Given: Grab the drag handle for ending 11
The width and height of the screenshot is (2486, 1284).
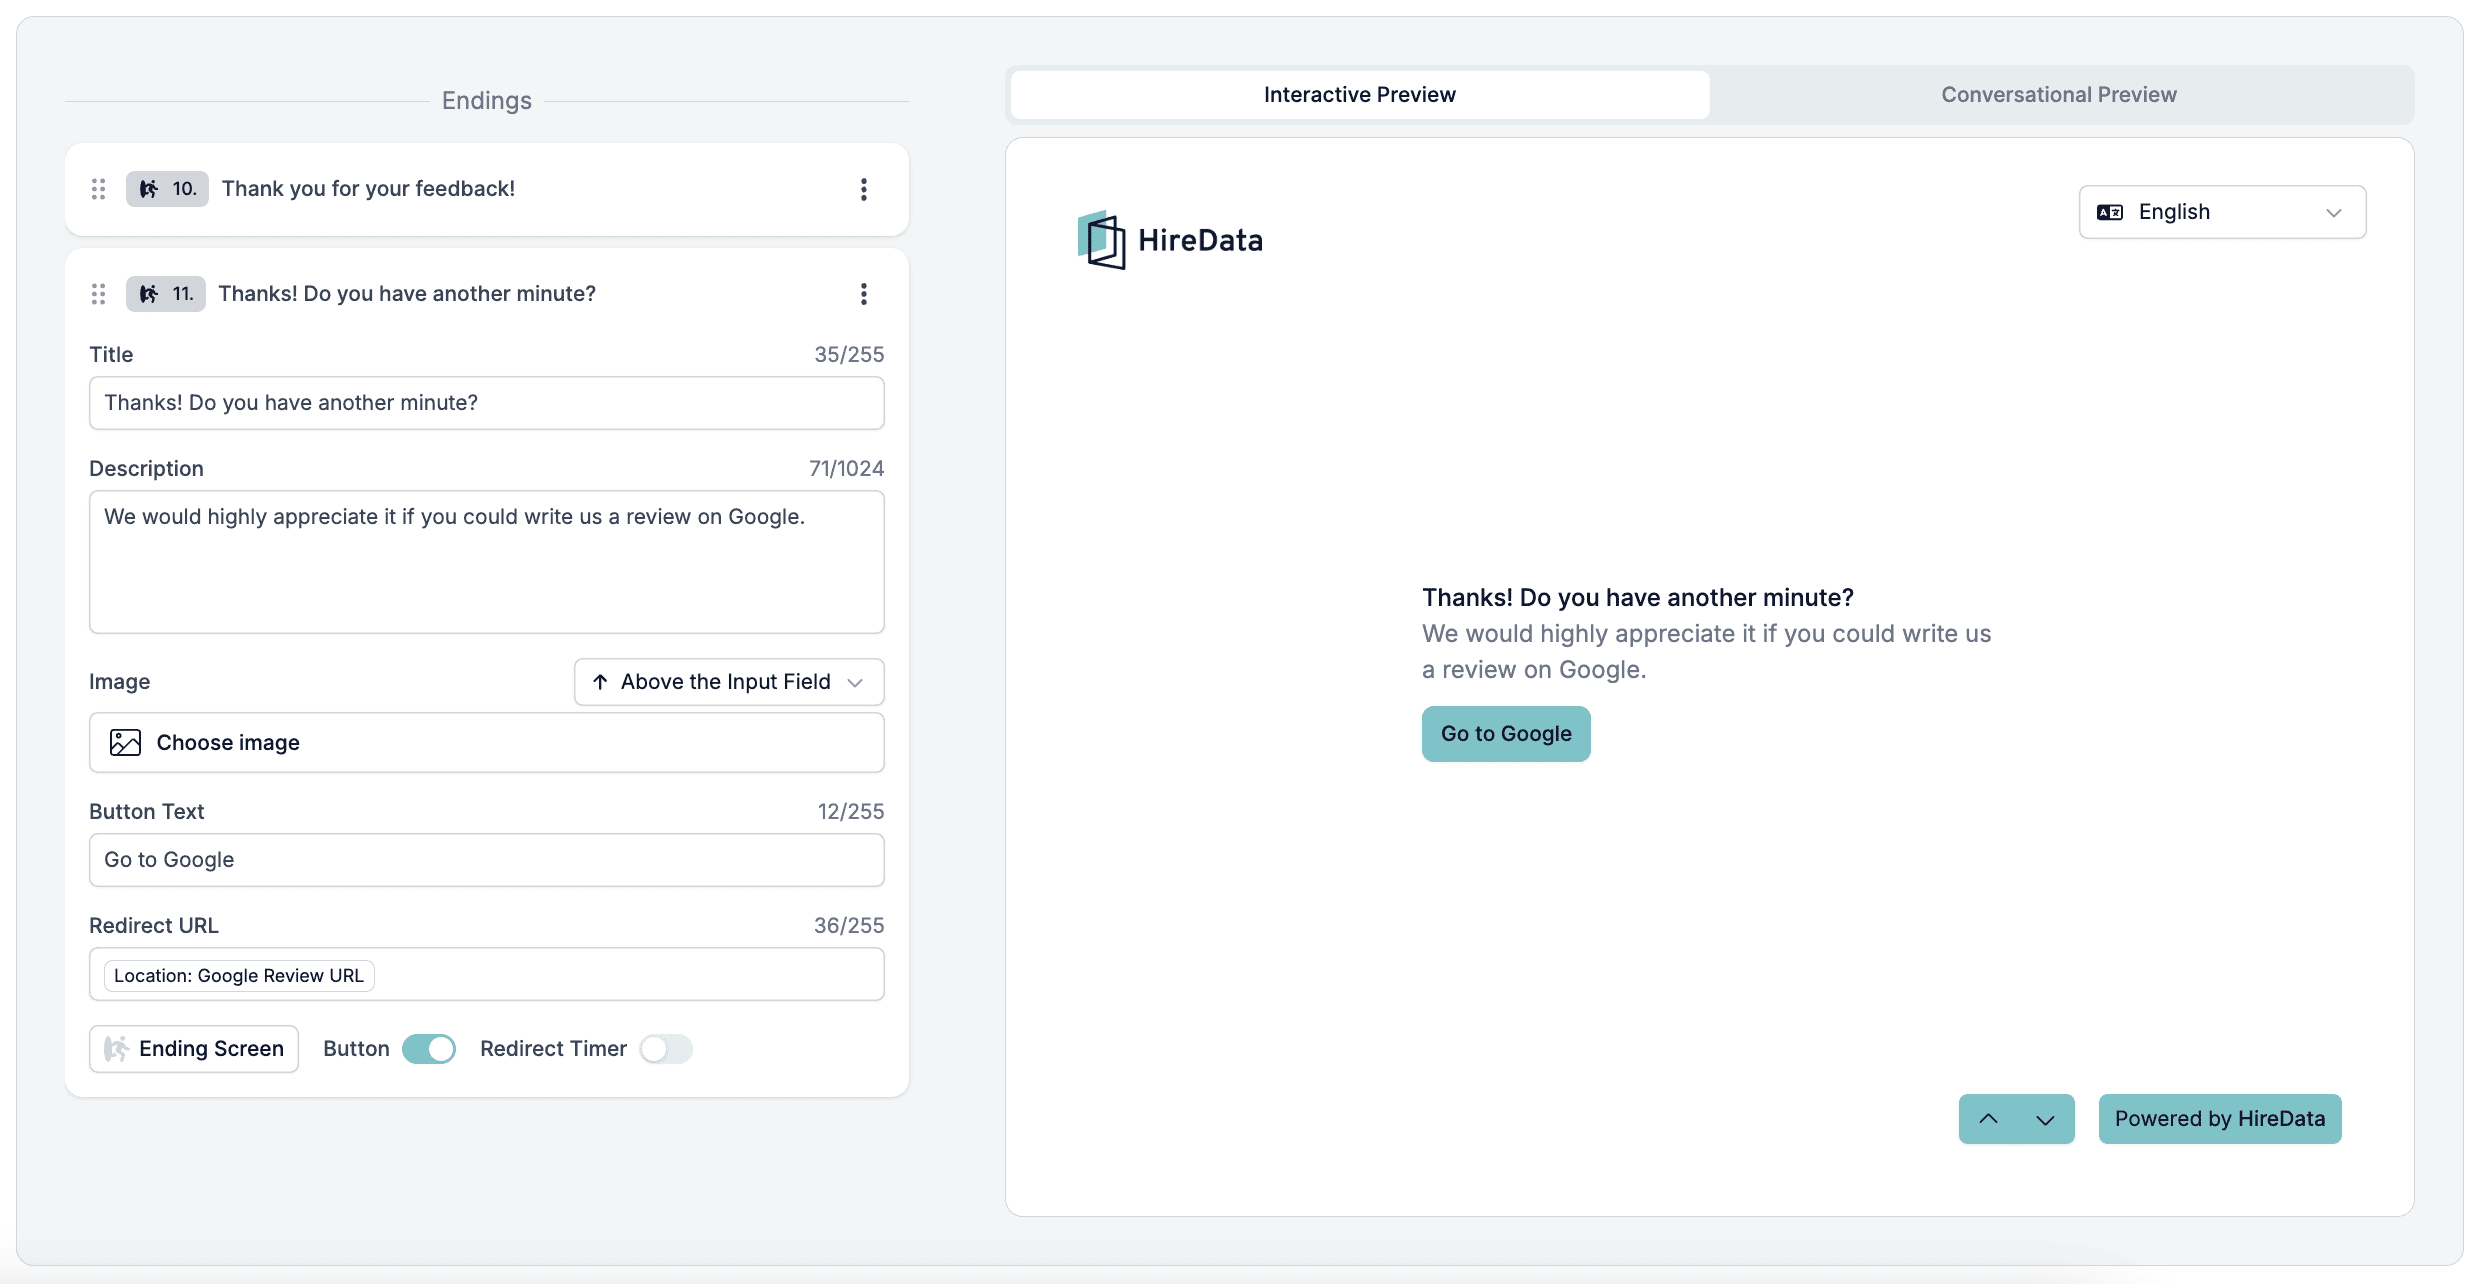Looking at the screenshot, I should (98, 294).
